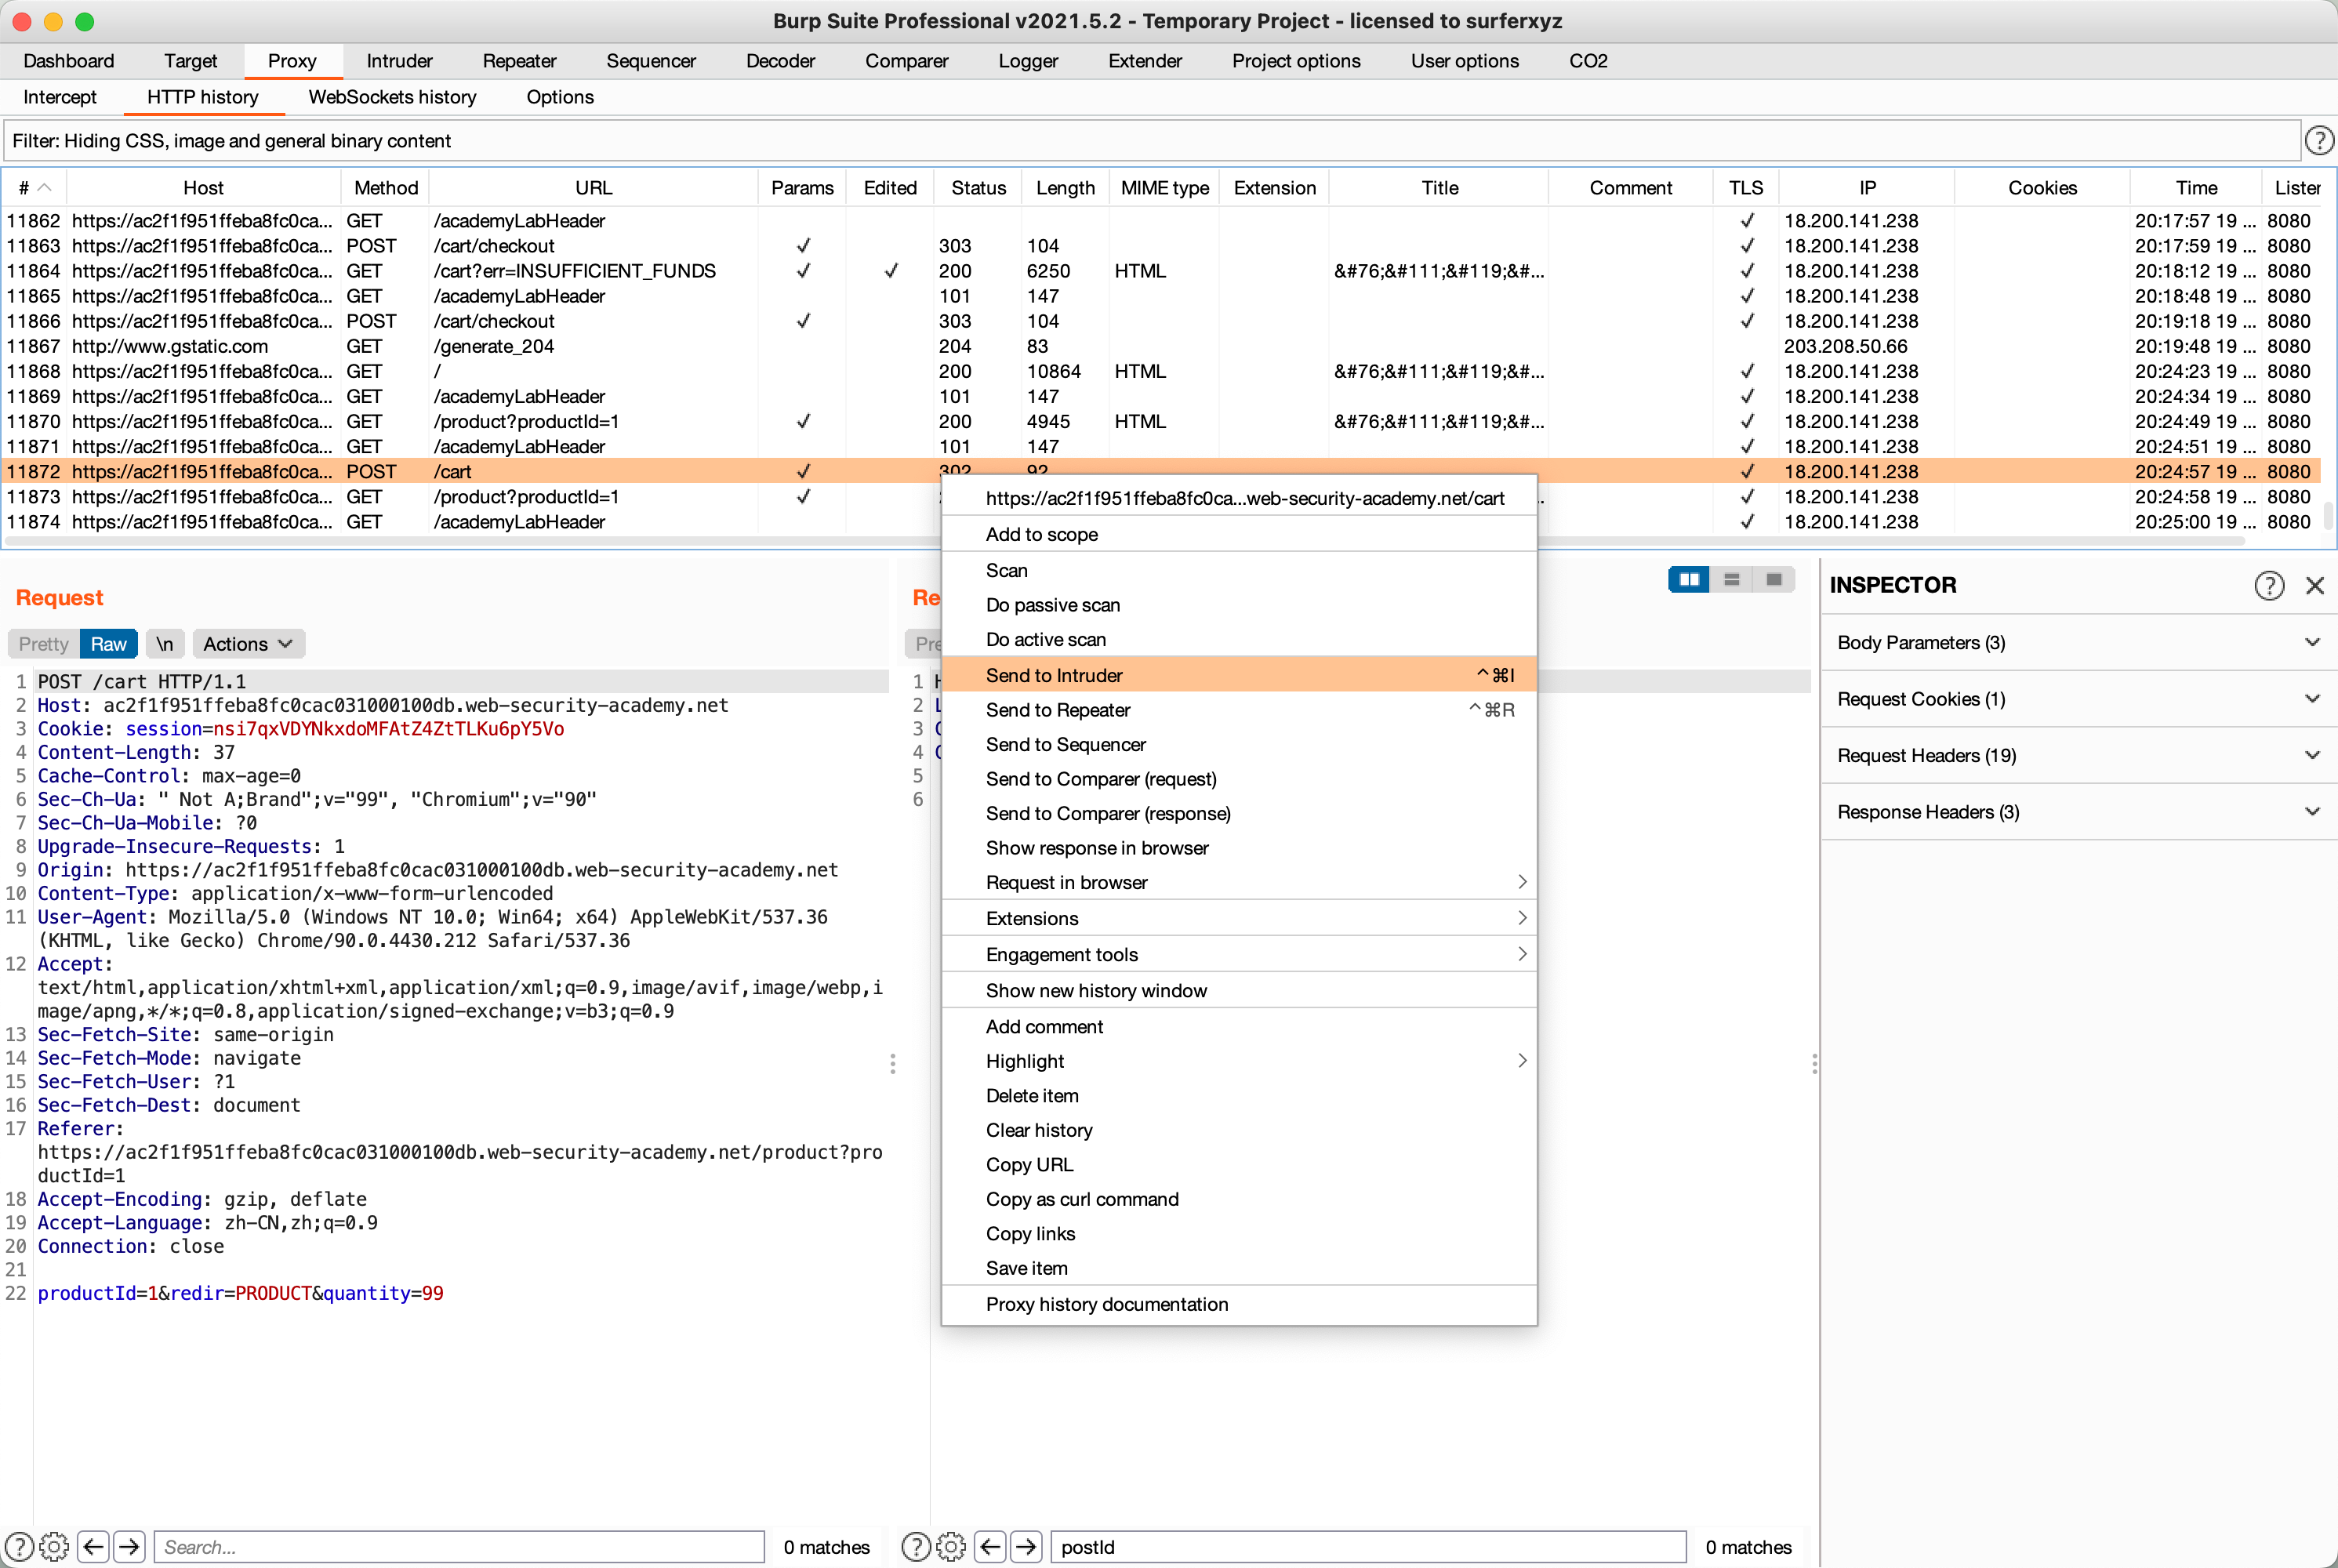Image resolution: width=2338 pixels, height=1568 pixels.
Task: Click request search previous match arrow
Action: 94,1546
